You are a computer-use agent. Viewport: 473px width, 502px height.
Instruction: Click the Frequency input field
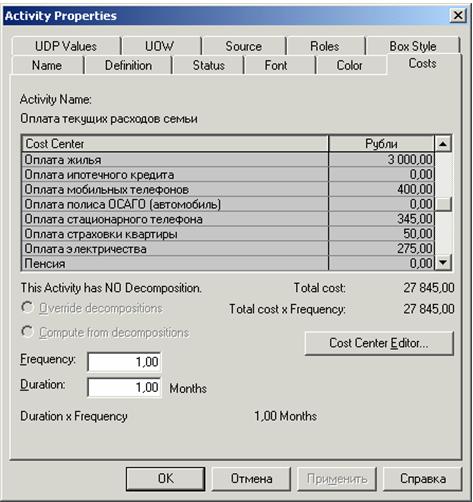(124, 362)
